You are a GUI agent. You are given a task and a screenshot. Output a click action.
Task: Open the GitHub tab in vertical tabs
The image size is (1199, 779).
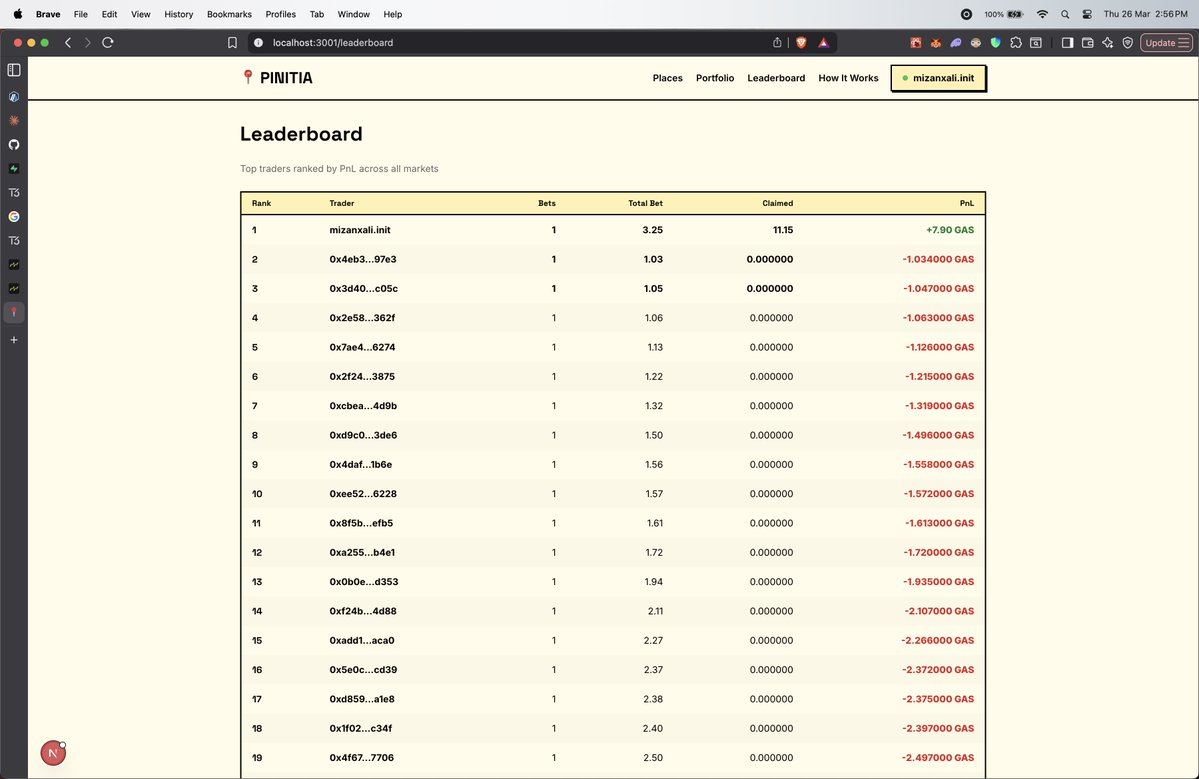point(14,144)
